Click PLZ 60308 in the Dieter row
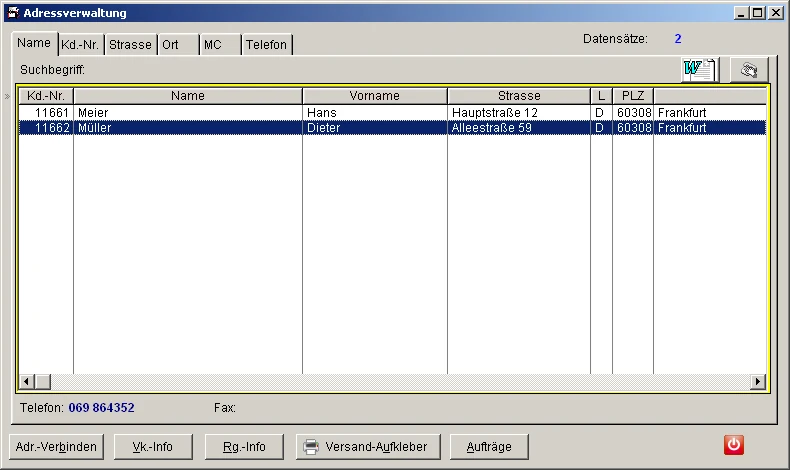This screenshot has height=470, width=790. [x=634, y=127]
